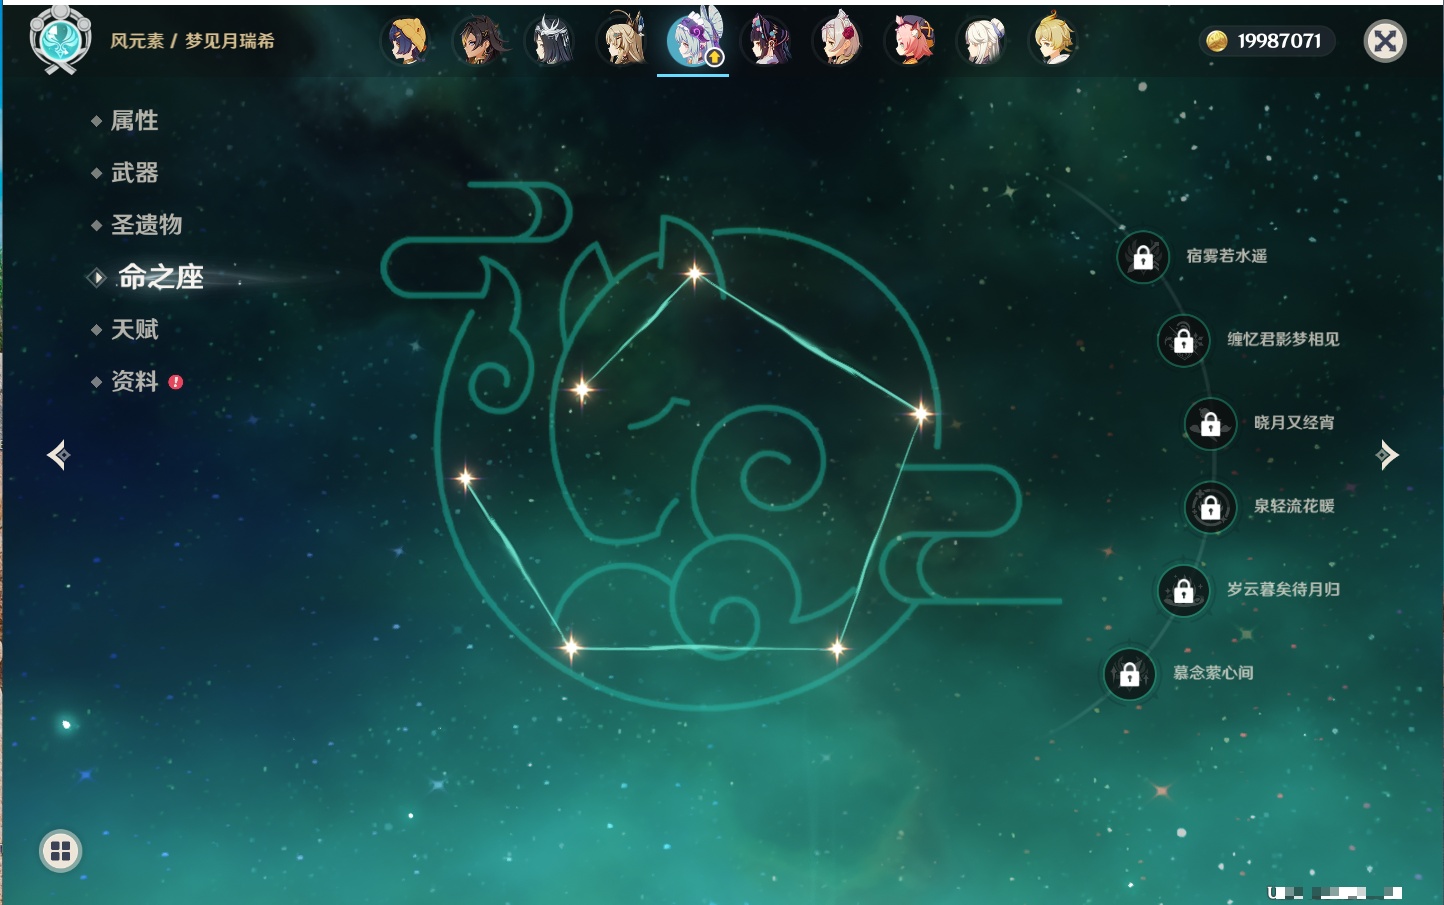Click the topmost constellation star node
1444x905 pixels.
pyautogui.click(x=694, y=273)
